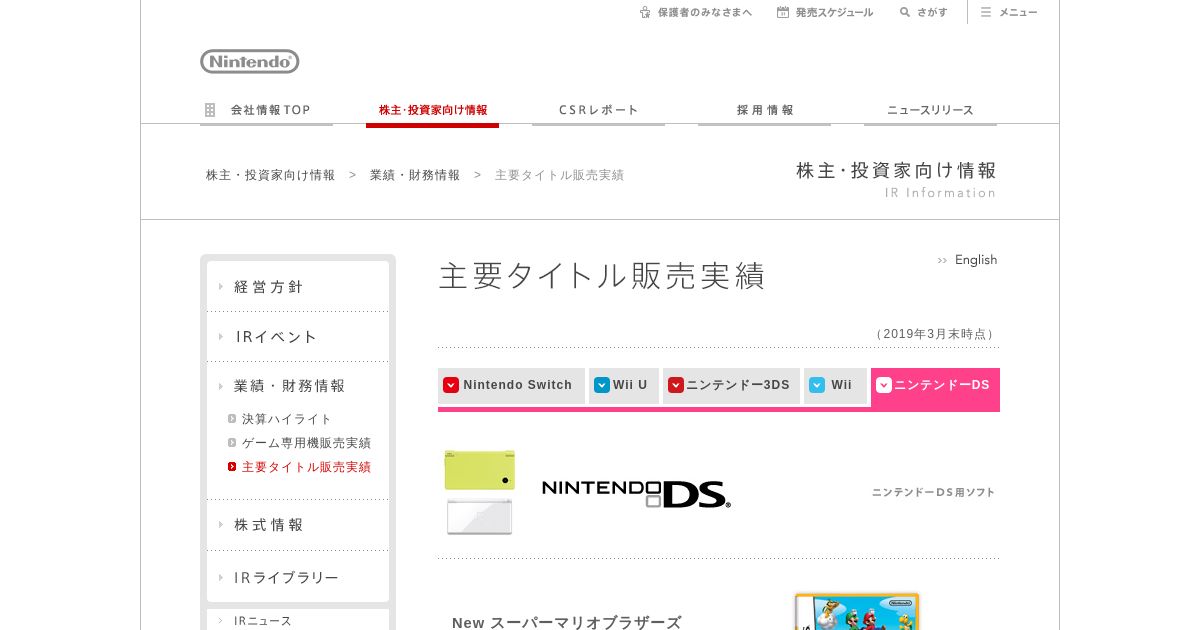Click light blue arrow icon on Wii tab
This screenshot has width=1200, height=630.
[817, 385]
